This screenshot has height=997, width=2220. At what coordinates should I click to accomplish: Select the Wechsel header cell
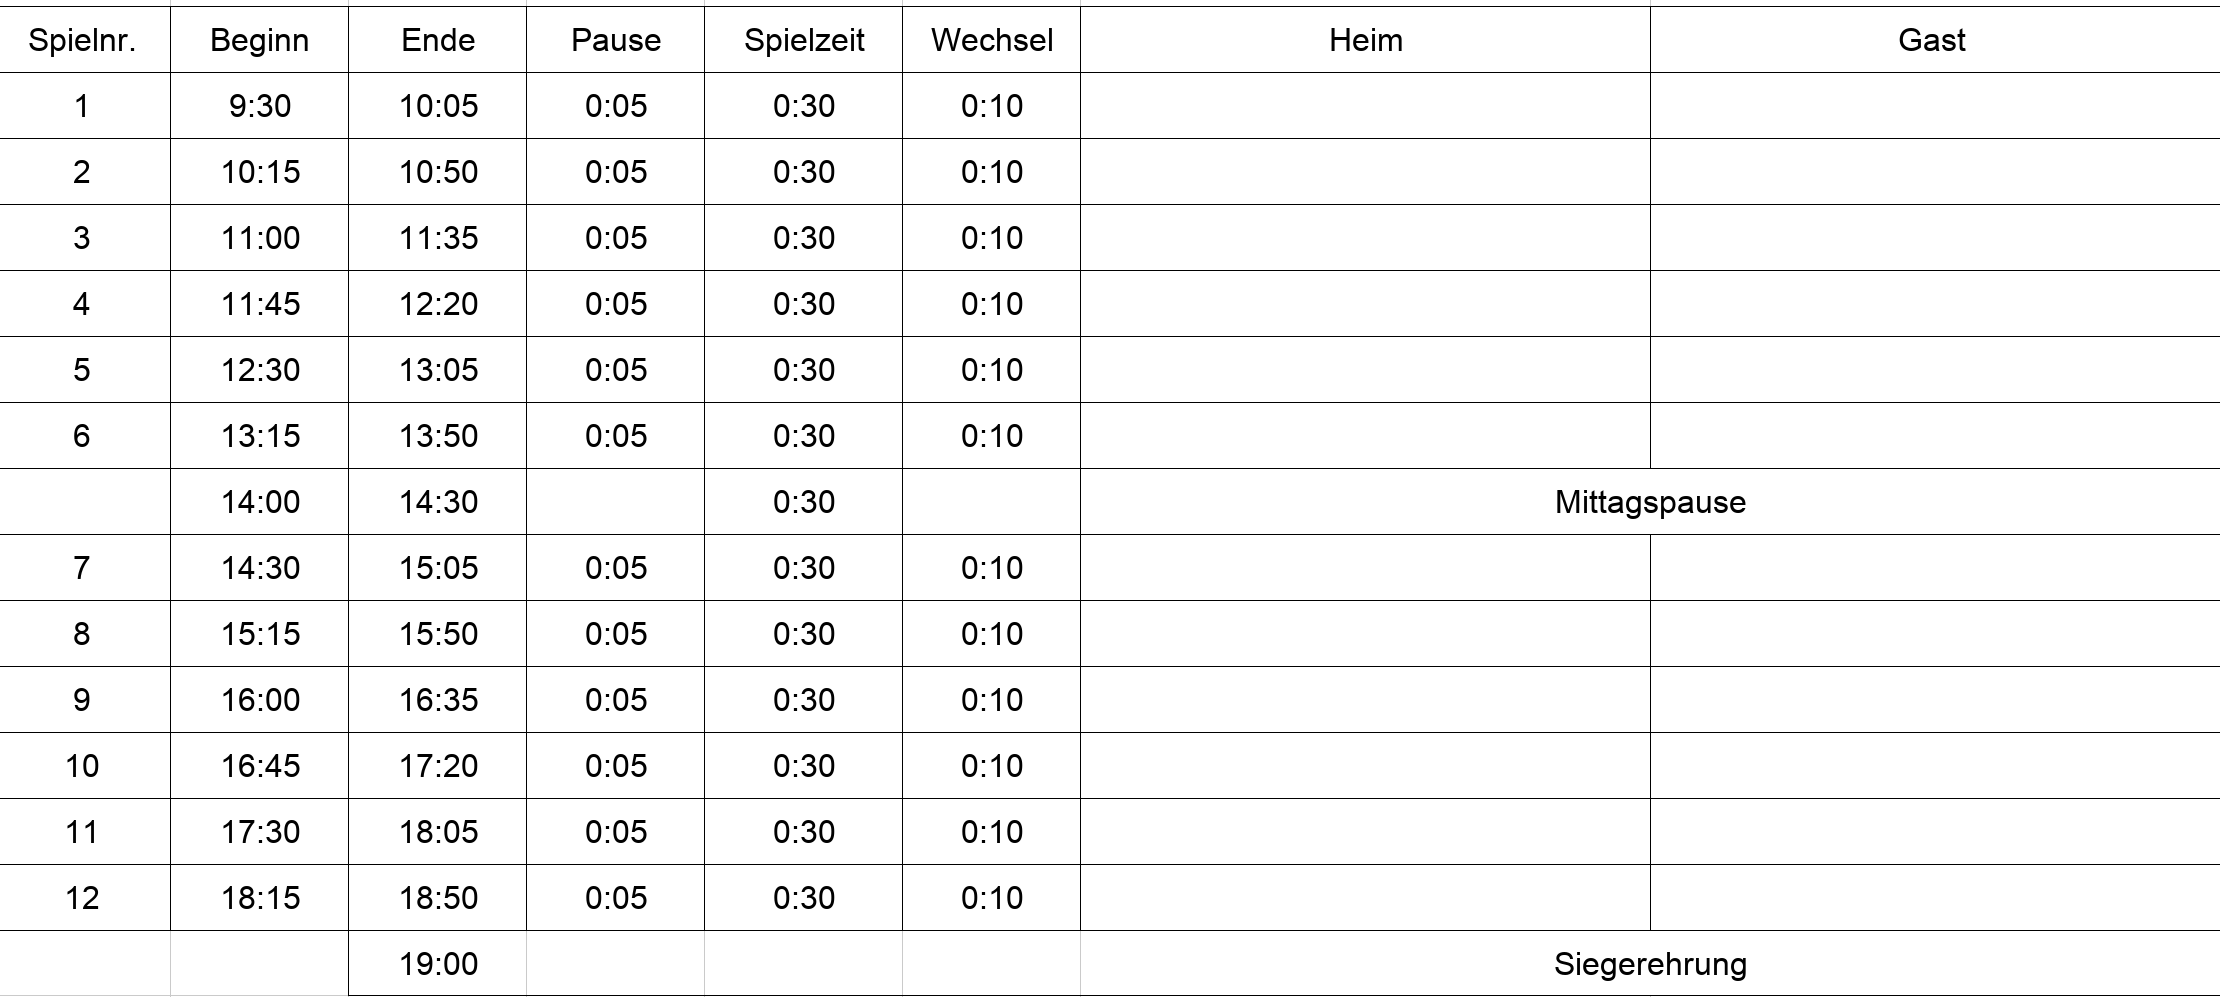point(992,40)
